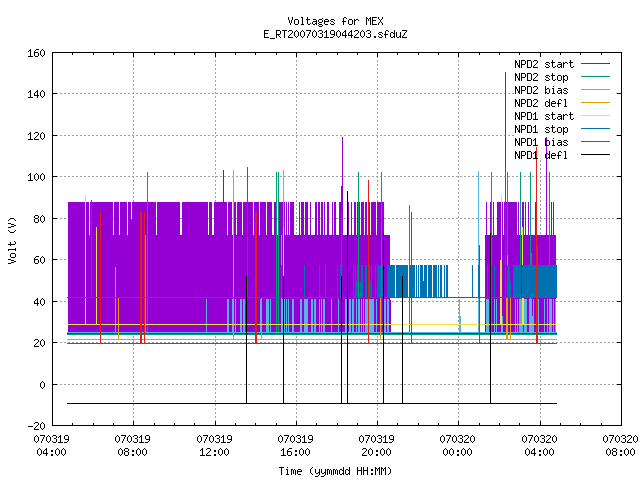Click the red NPD1 bias legend line
This screenshot has height=480, width=640.
[595, 142]
